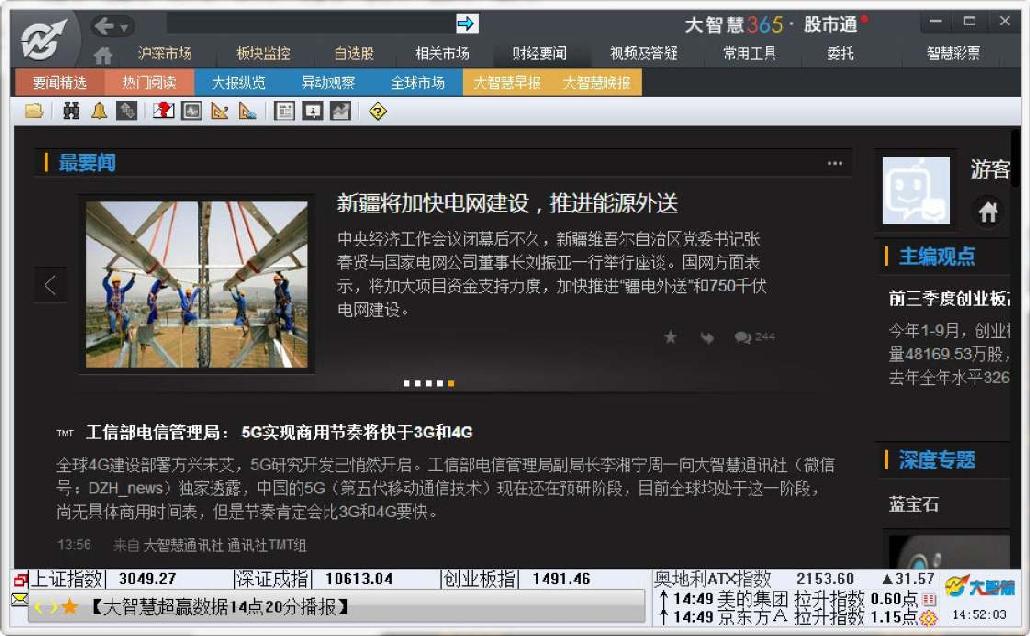Click the yellow question mark help icon
Image resolution: width=1030 pixels, height=636 pixels.
click(378, 112)
